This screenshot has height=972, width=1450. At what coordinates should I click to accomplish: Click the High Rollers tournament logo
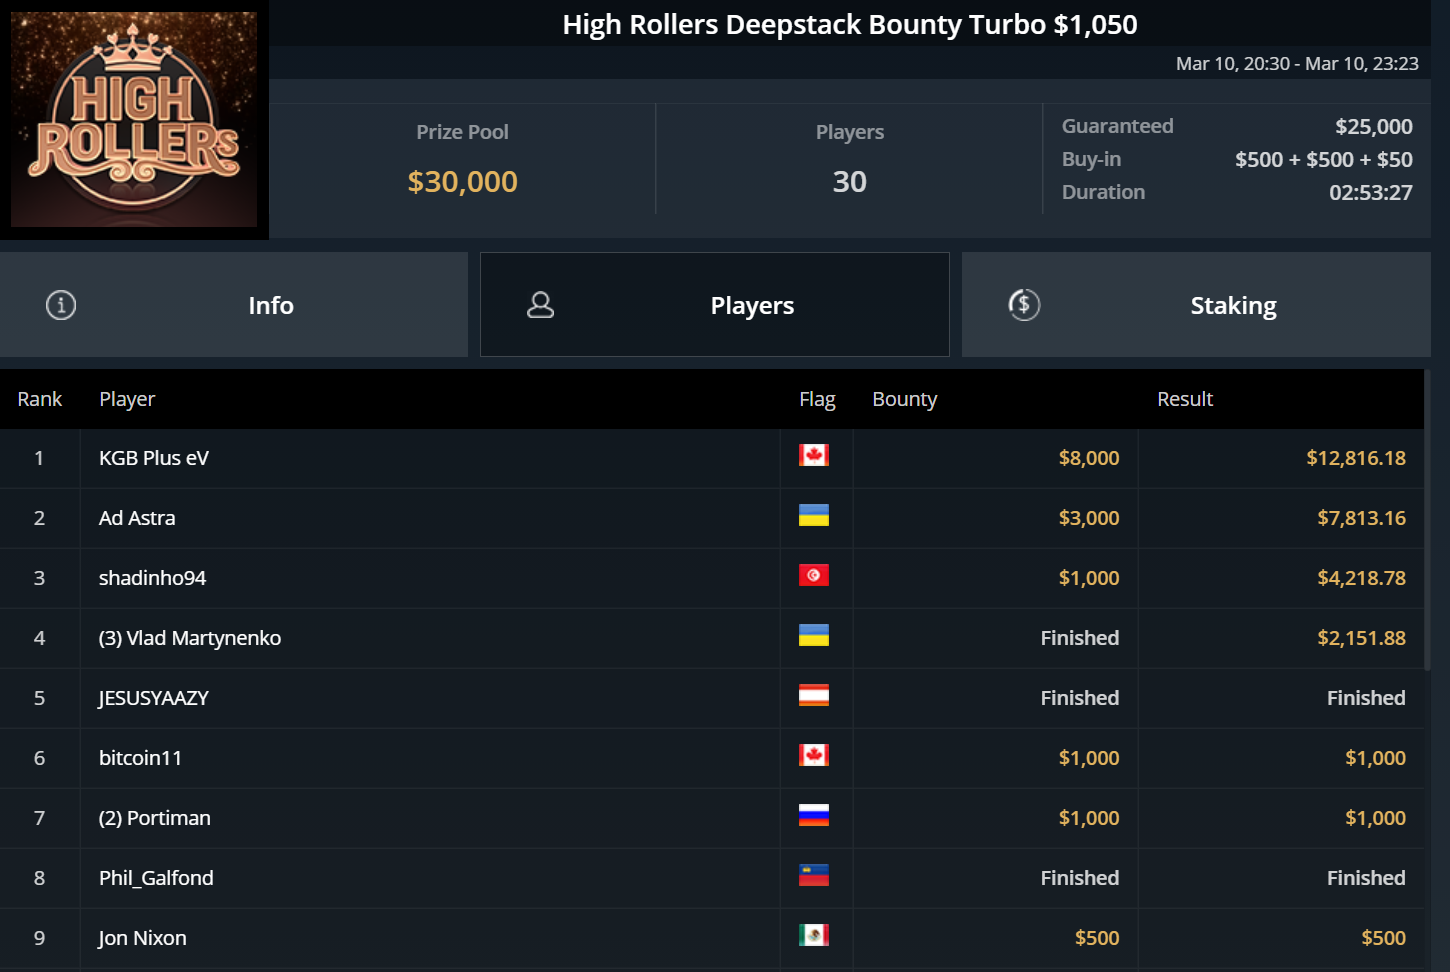tap(134, 119)
